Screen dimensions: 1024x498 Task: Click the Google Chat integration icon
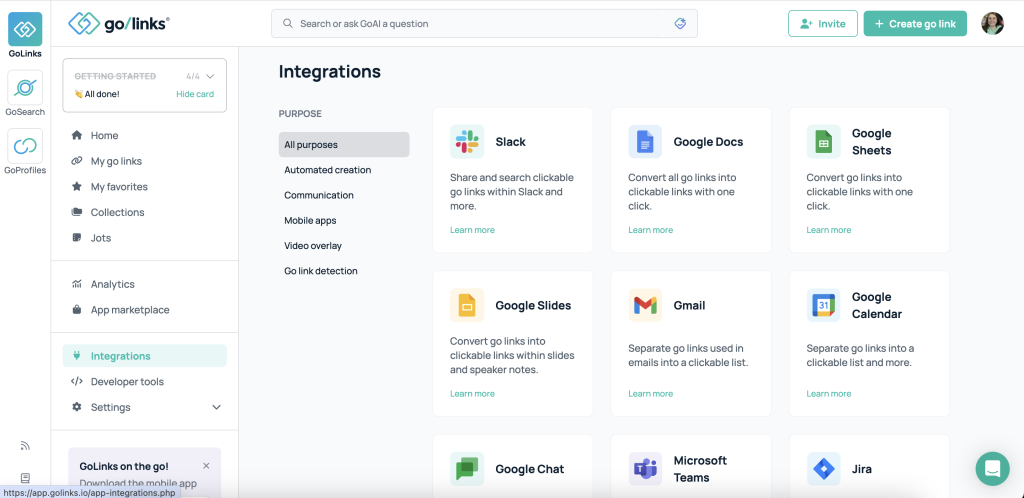[x=467, y=469]
